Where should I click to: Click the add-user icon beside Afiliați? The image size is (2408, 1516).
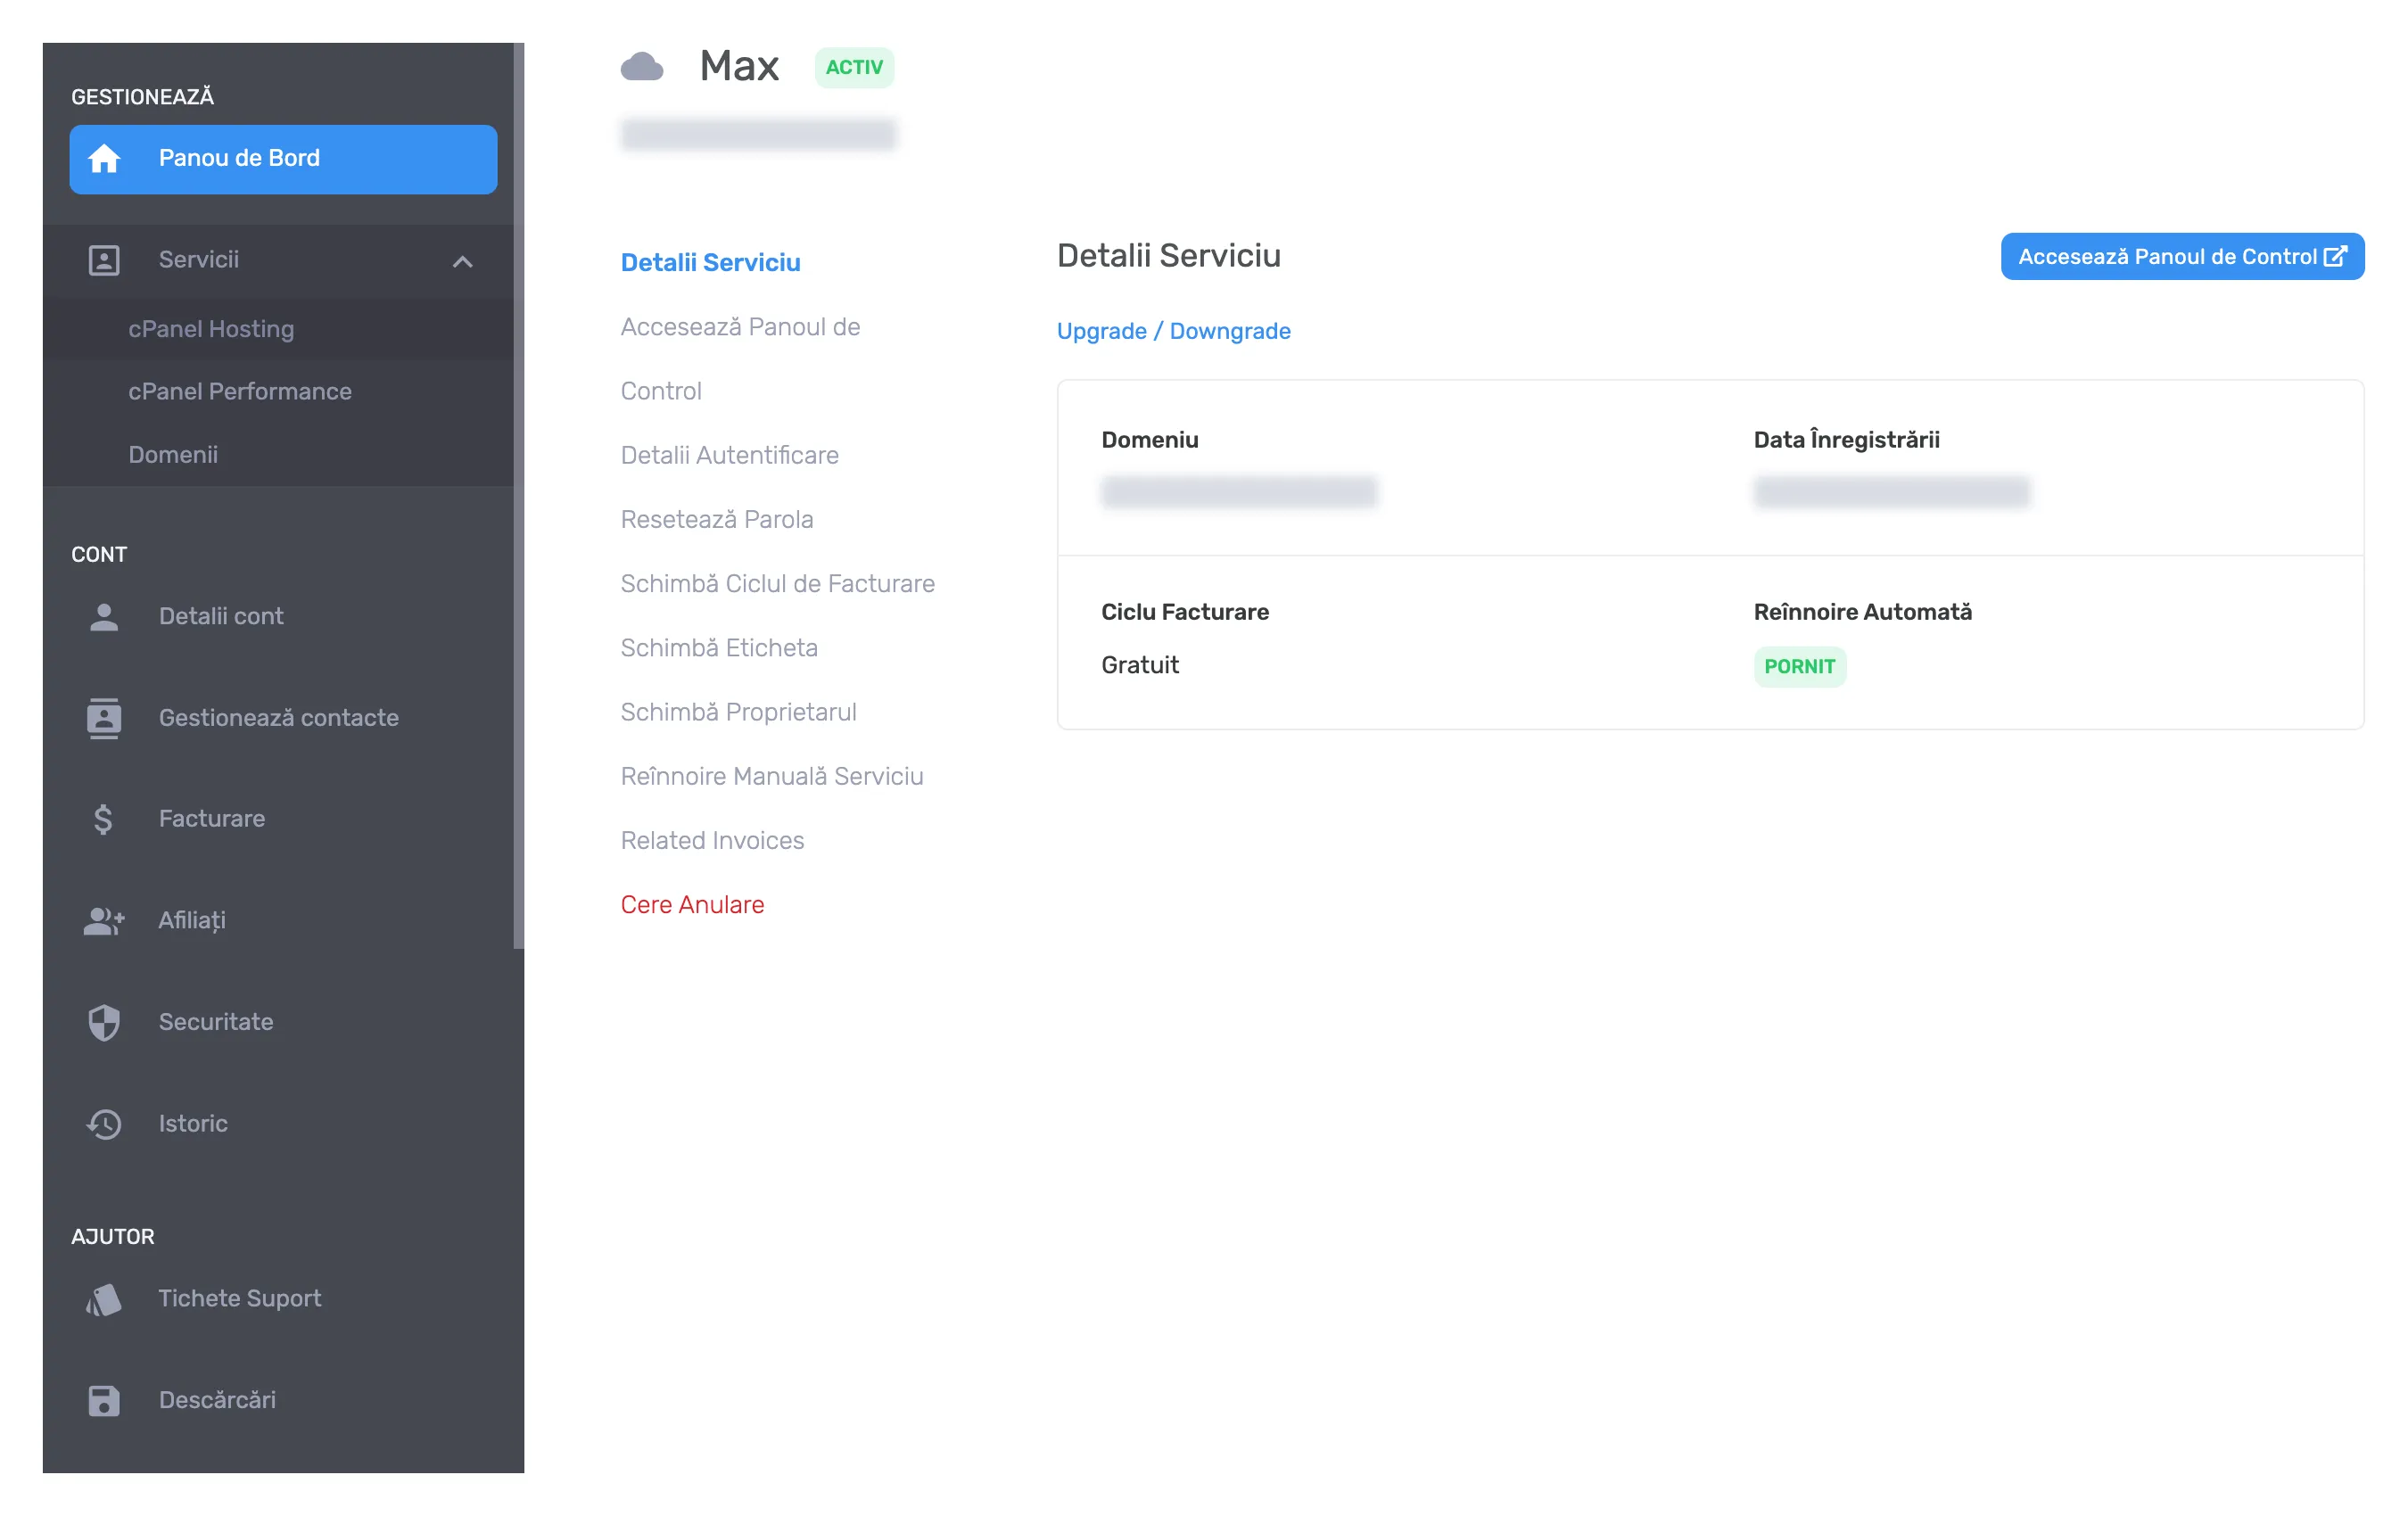coord(104,920)
